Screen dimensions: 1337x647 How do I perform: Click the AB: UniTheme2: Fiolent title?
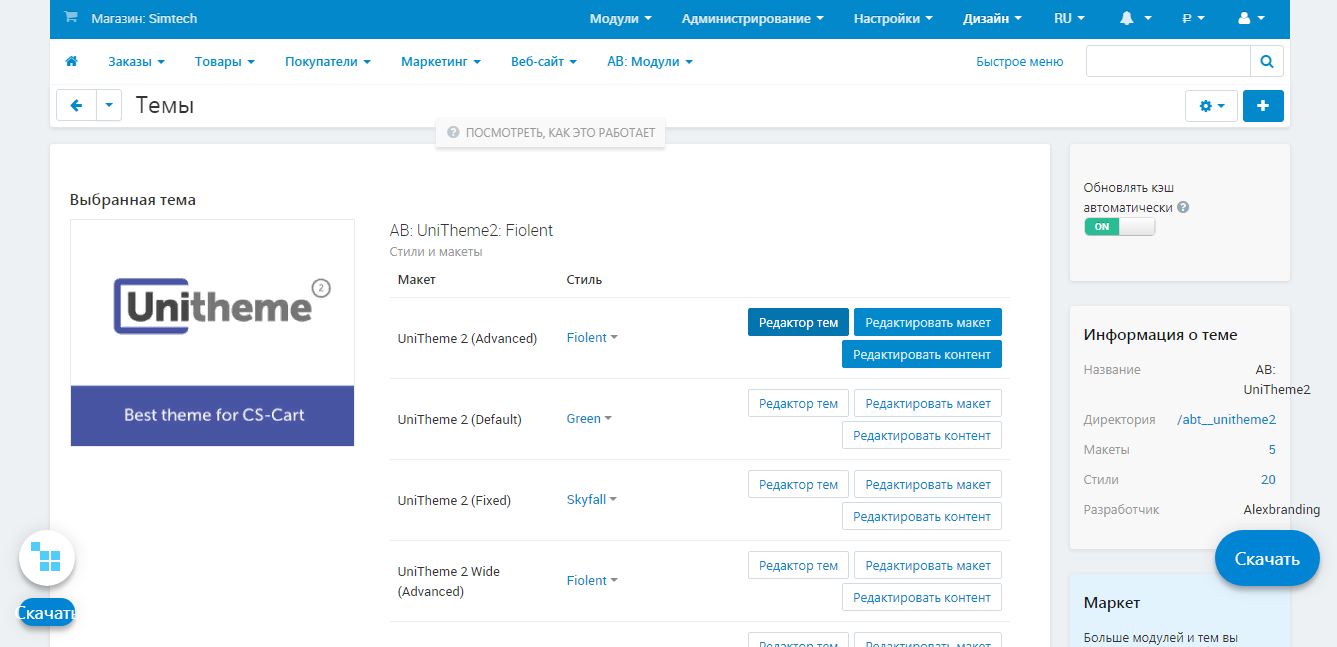click(471, 231)
